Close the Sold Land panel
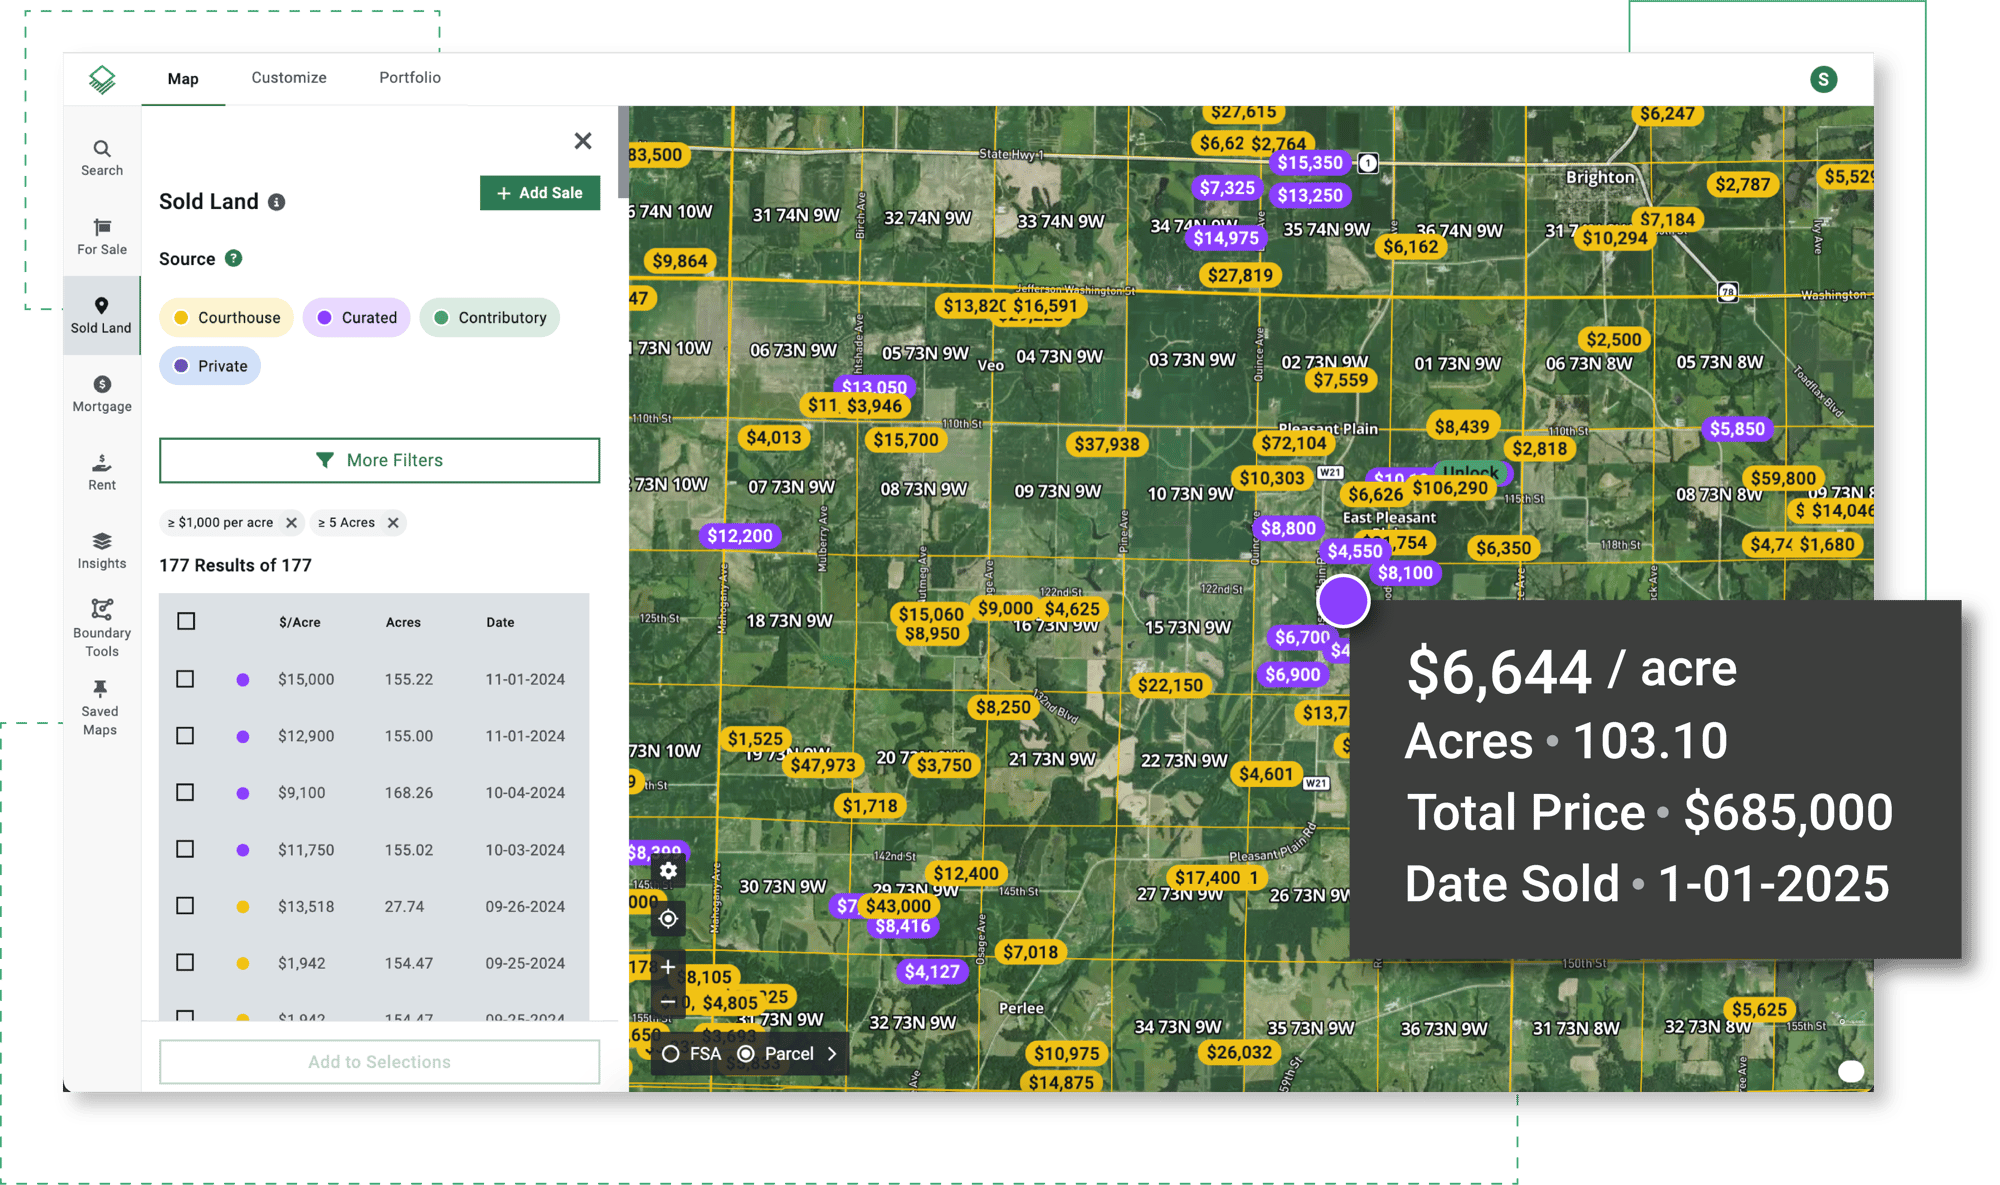The height and width of the screenshot is (1185, 2000). pos(583,141)
